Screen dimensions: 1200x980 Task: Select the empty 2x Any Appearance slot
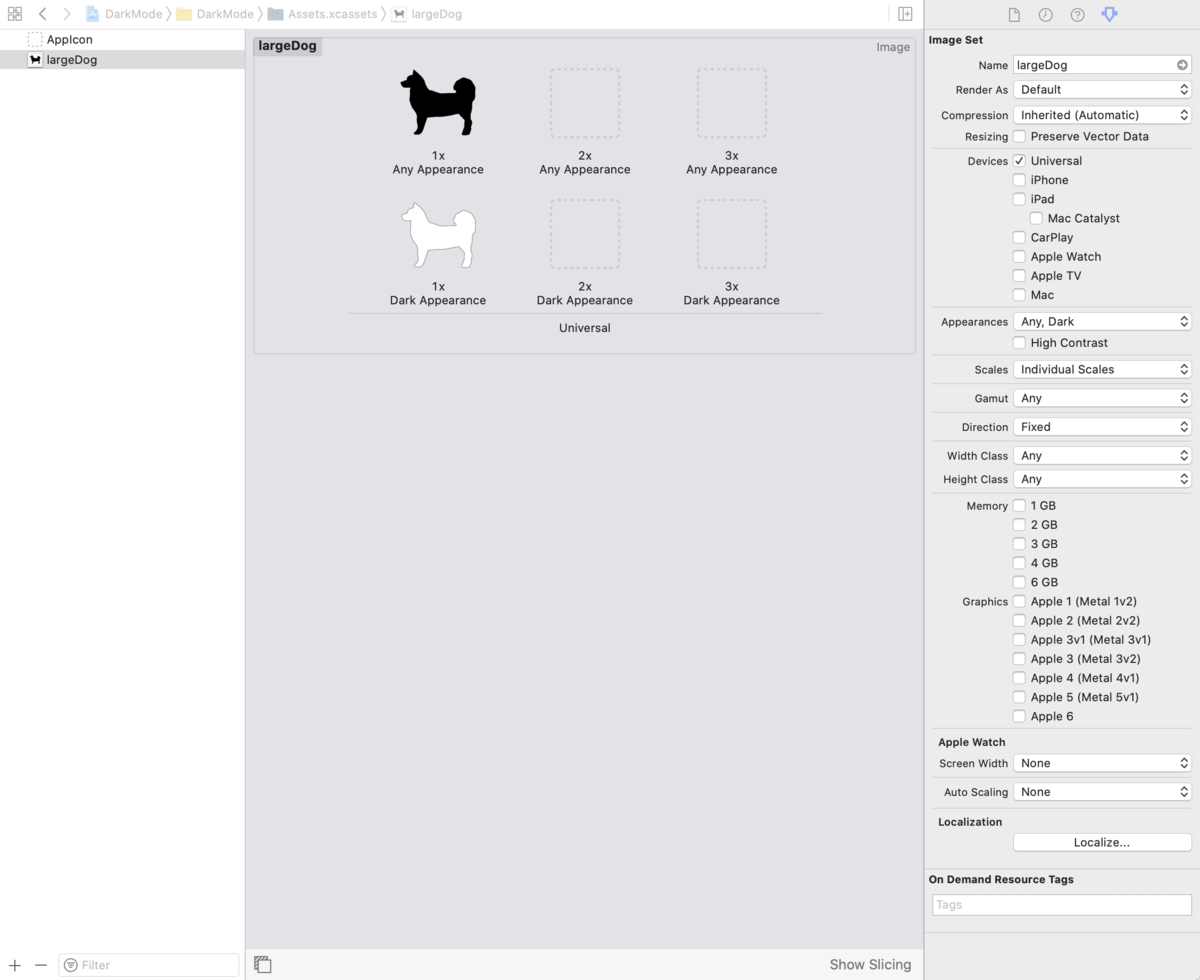[x=585, y=103]
